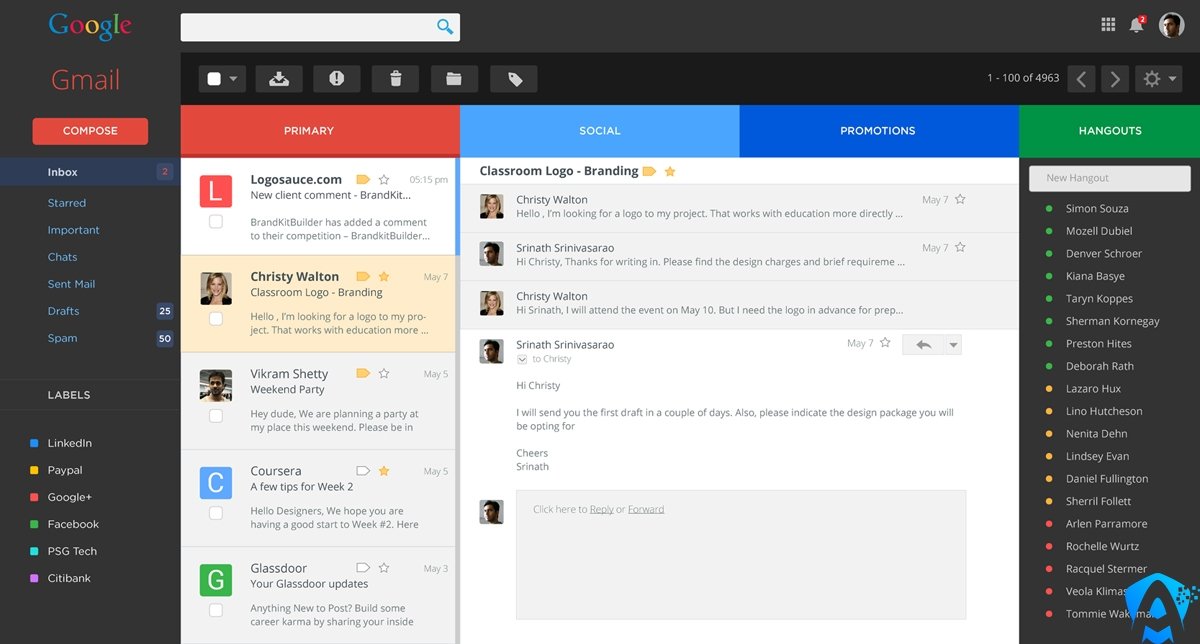
Task: Click the label tag beside the conversation title
Action: (x=649, y=172)
